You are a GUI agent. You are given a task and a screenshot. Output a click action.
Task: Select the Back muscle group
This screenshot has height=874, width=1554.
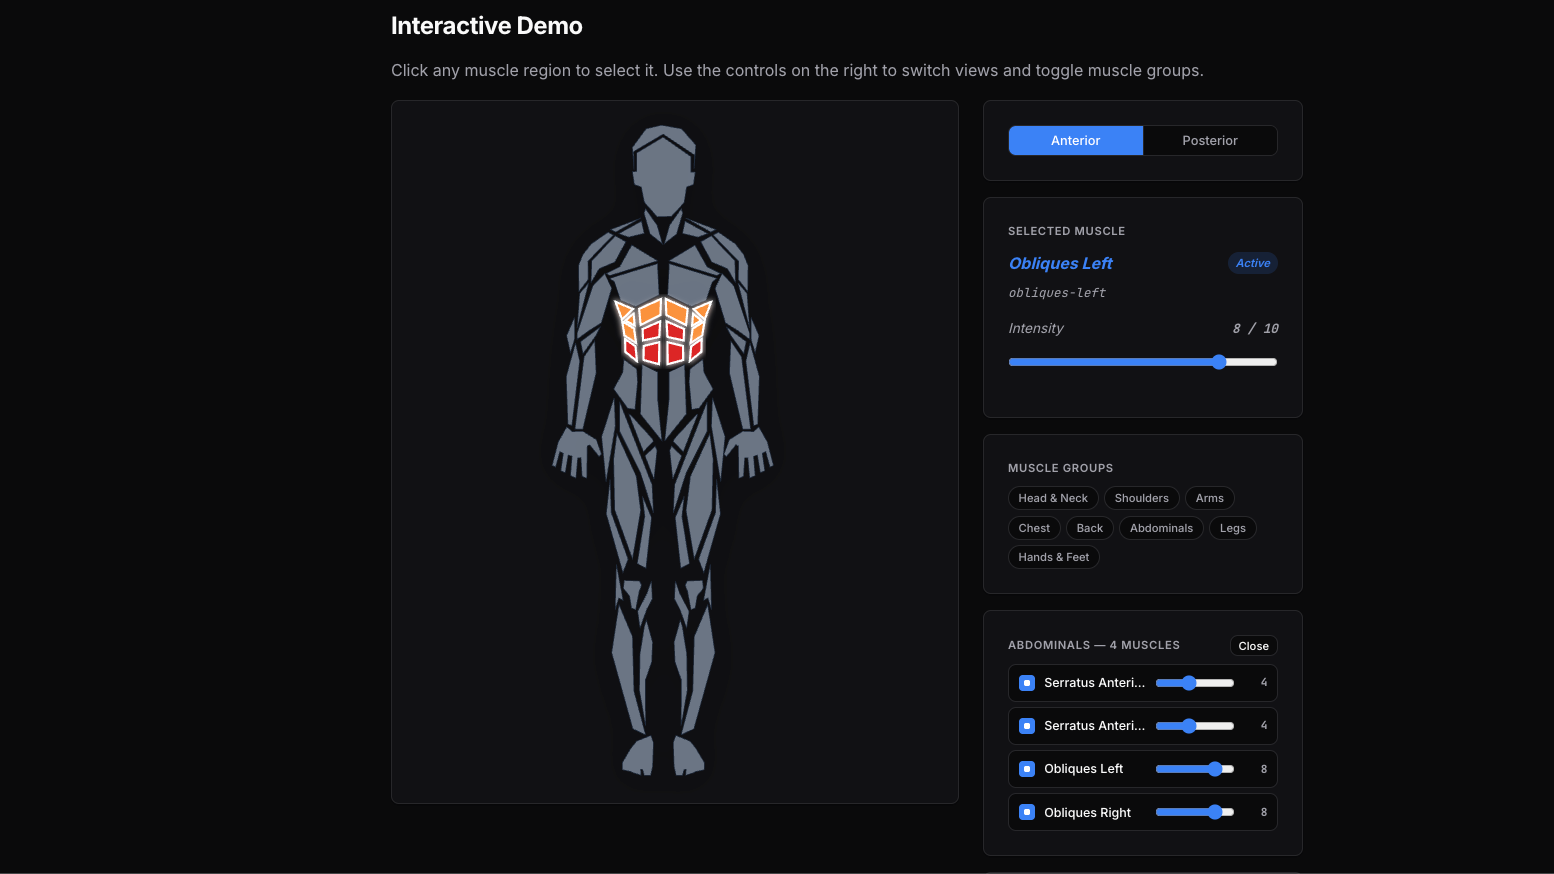pos(1089,527)
